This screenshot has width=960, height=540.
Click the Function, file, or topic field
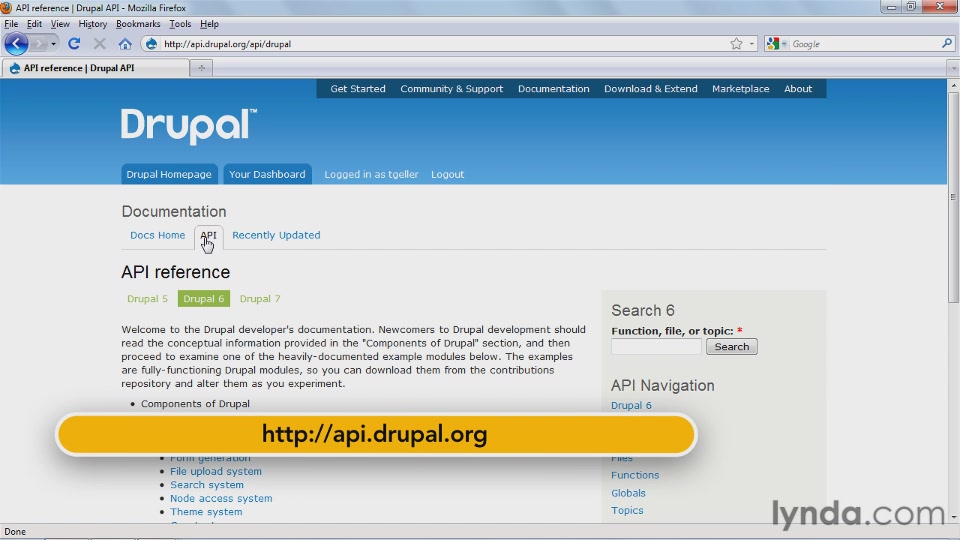(656, 347)
